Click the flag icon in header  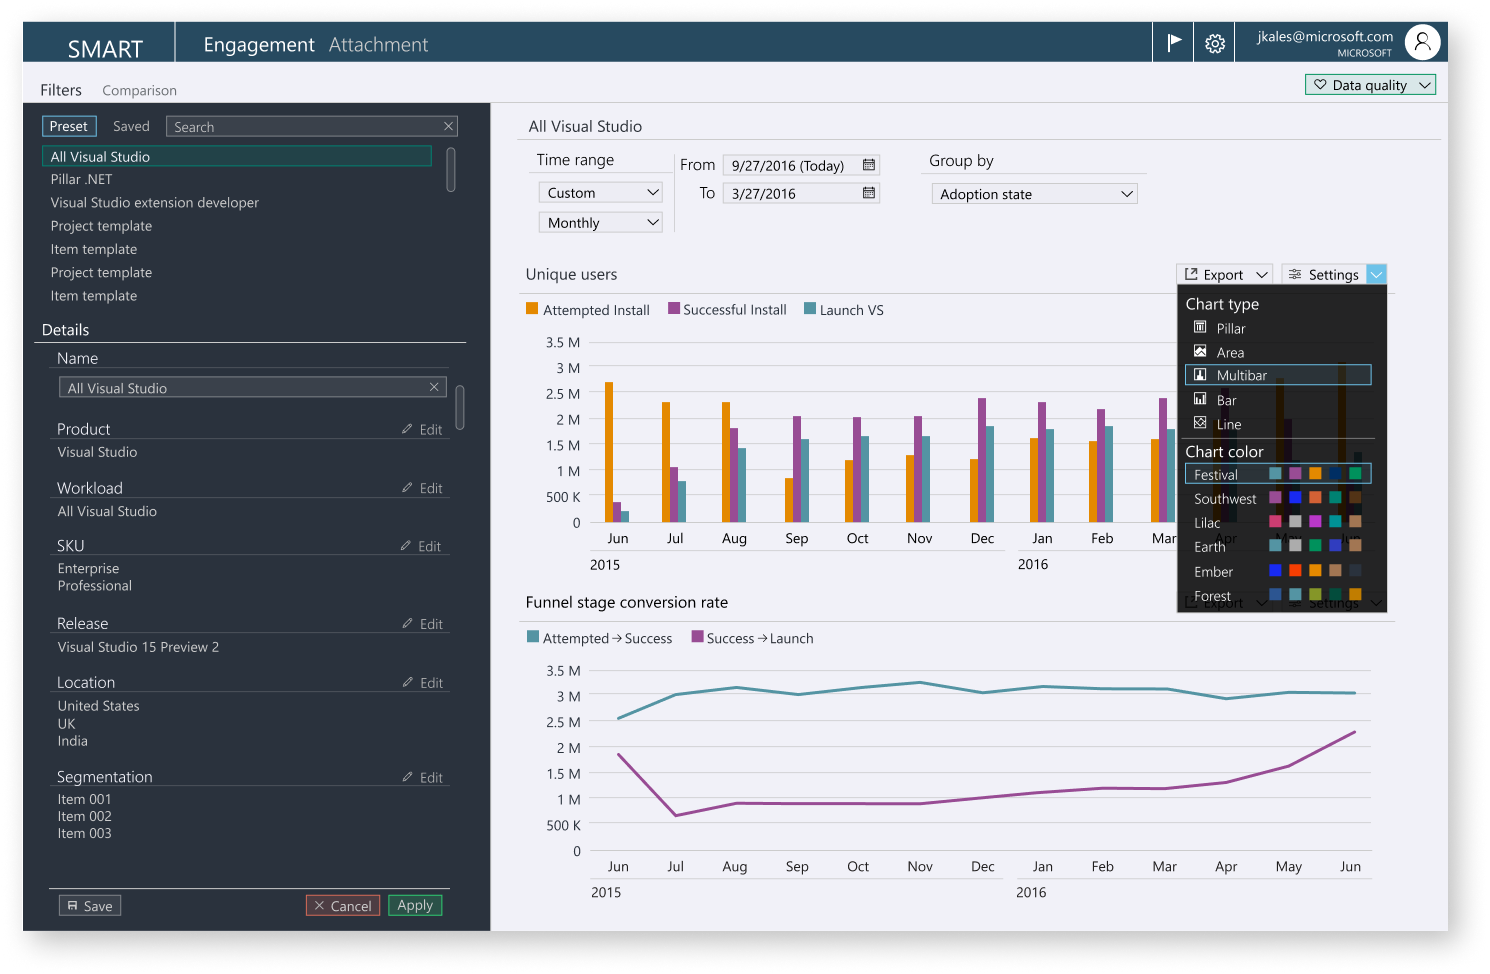tap(1174, 42)
